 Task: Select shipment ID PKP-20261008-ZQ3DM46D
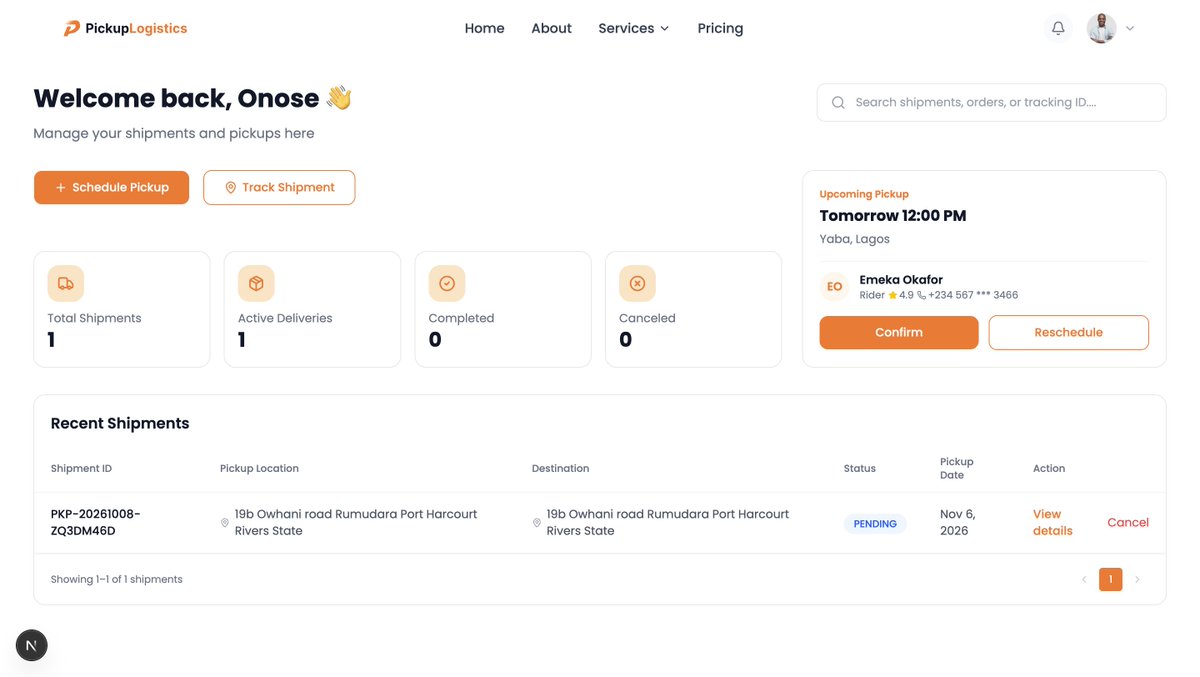pyautogui.click(x=95, y=522)
